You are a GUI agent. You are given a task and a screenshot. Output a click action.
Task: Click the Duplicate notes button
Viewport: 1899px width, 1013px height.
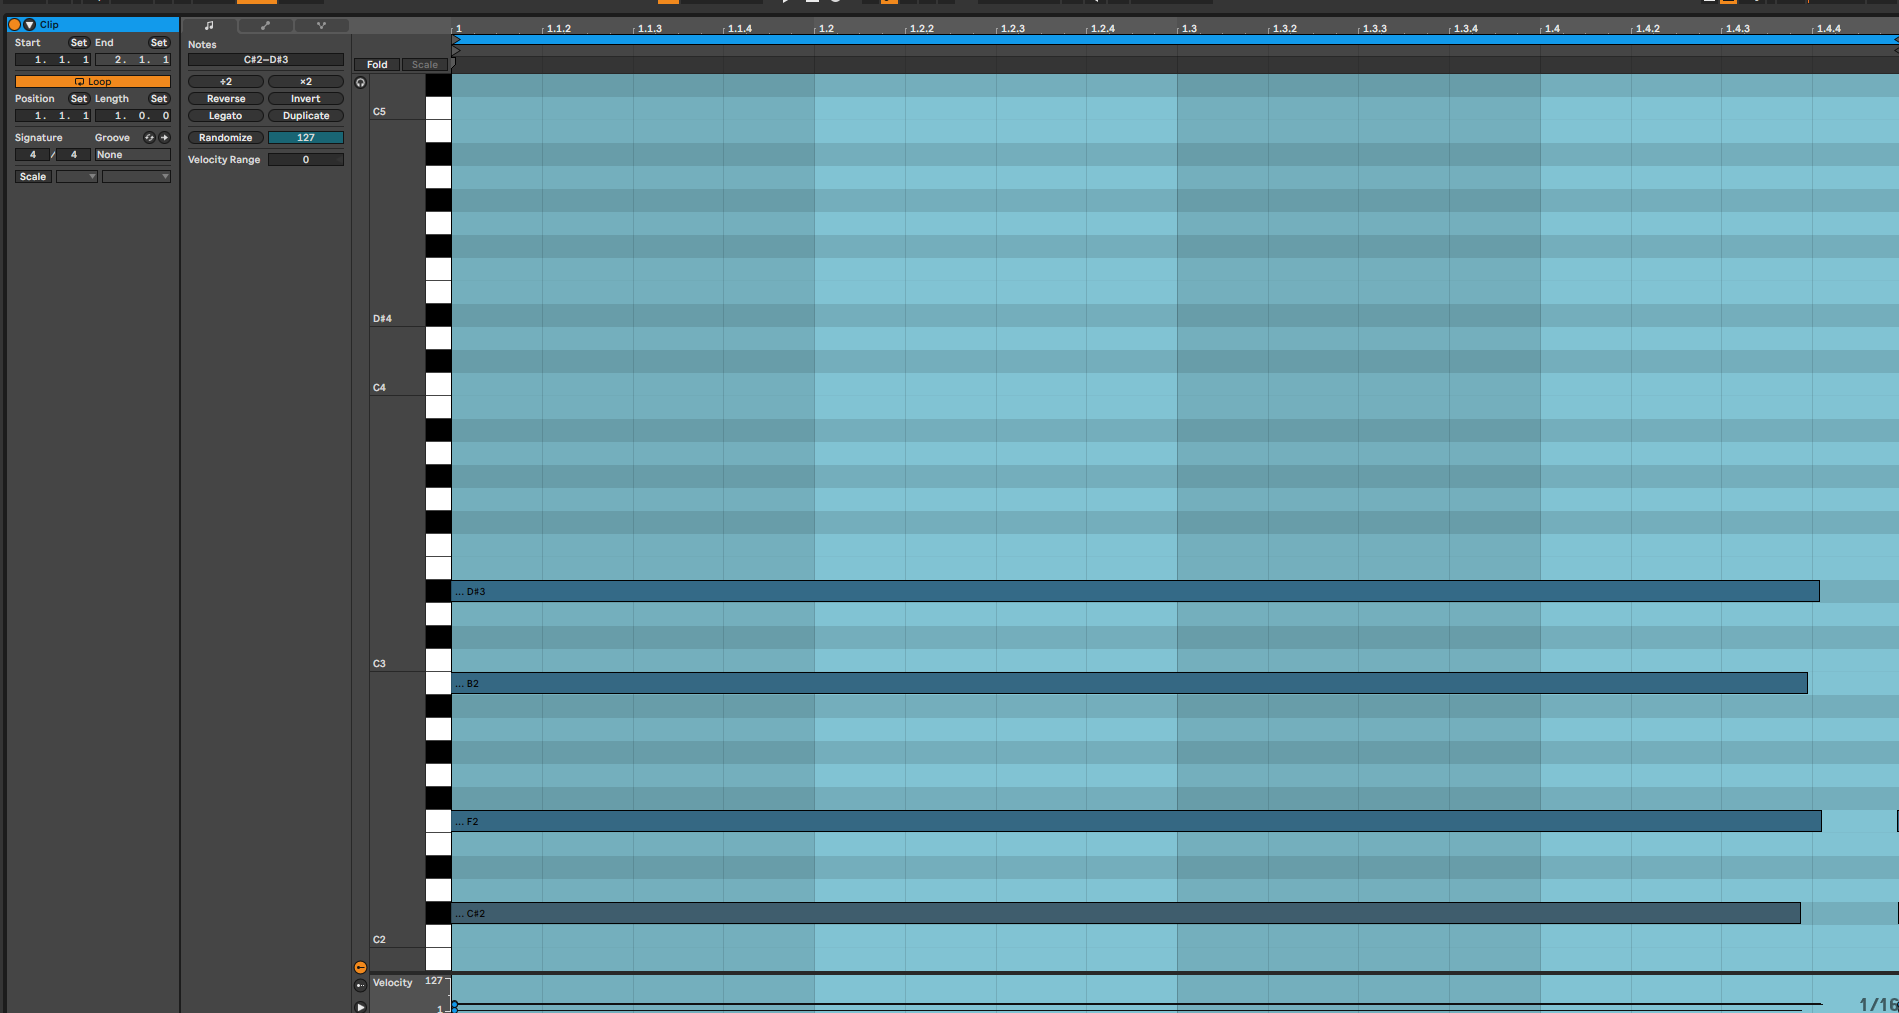[x=305, y=116]
